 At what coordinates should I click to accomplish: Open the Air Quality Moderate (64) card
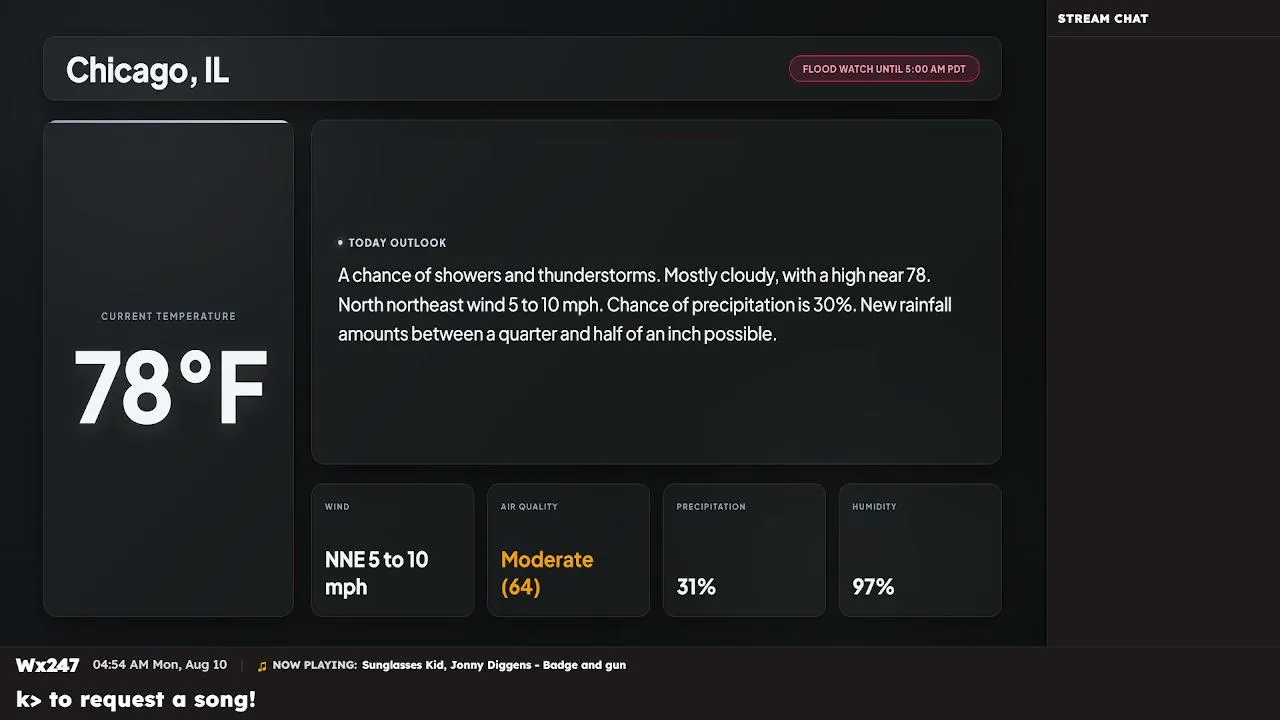coord(568,550)
